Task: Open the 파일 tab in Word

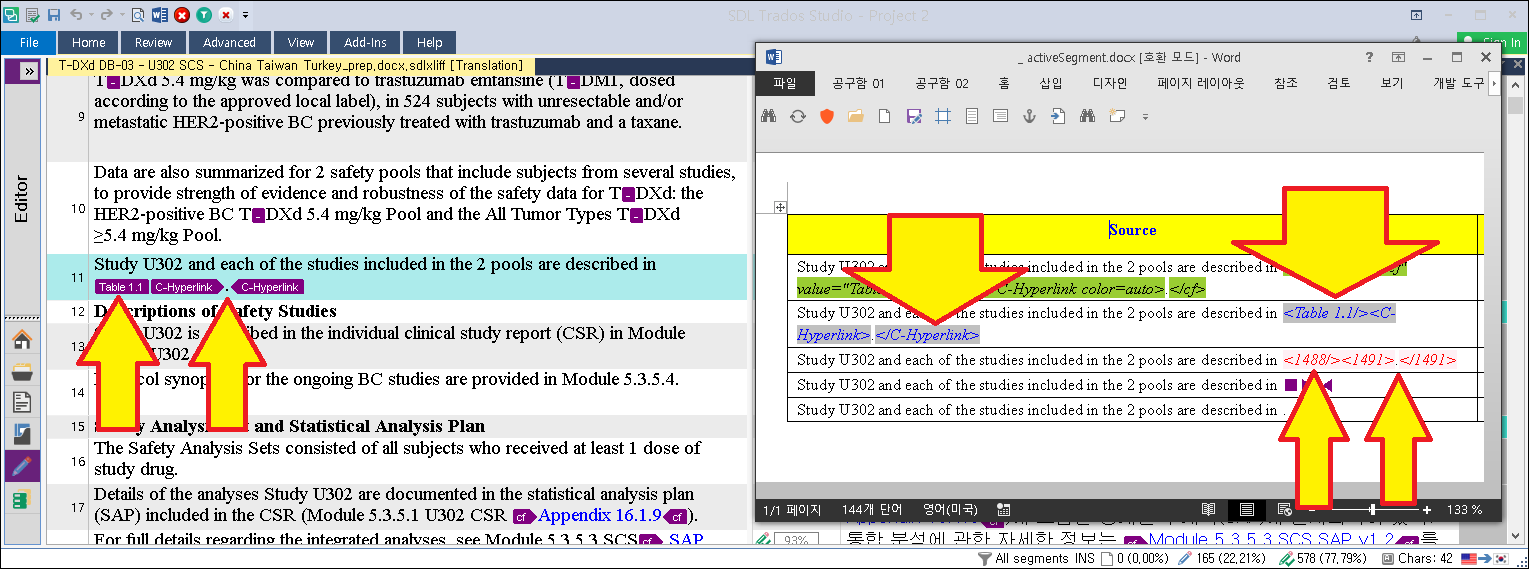Action: [x=785, y=84]
